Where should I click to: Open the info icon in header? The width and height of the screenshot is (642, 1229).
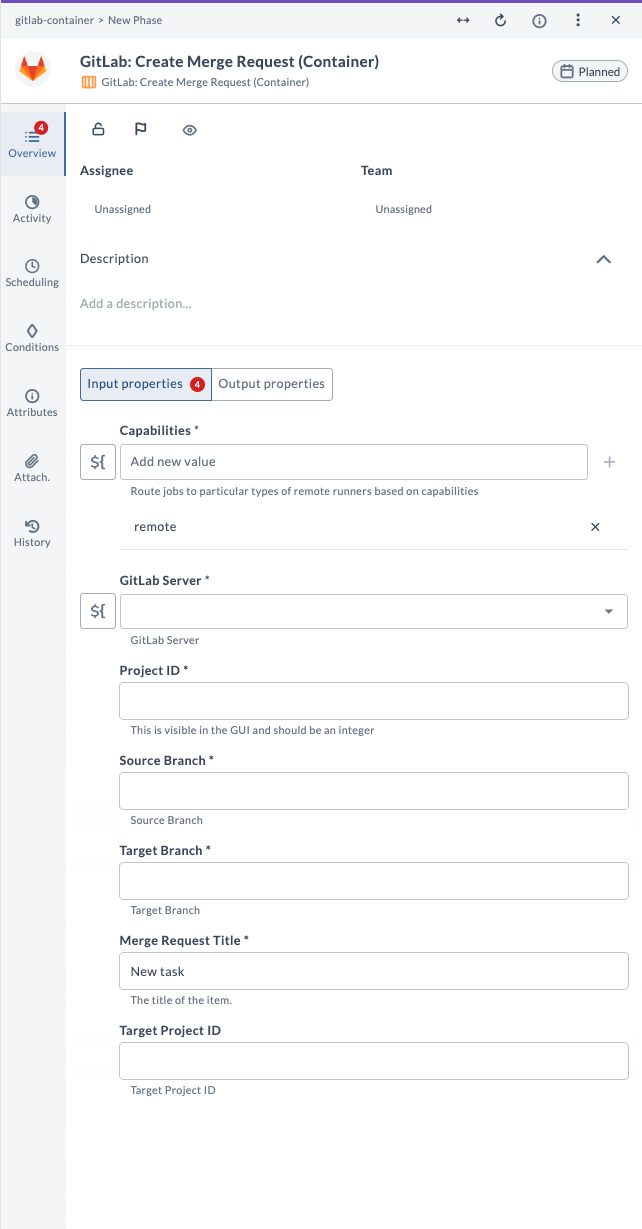[539, 20]
